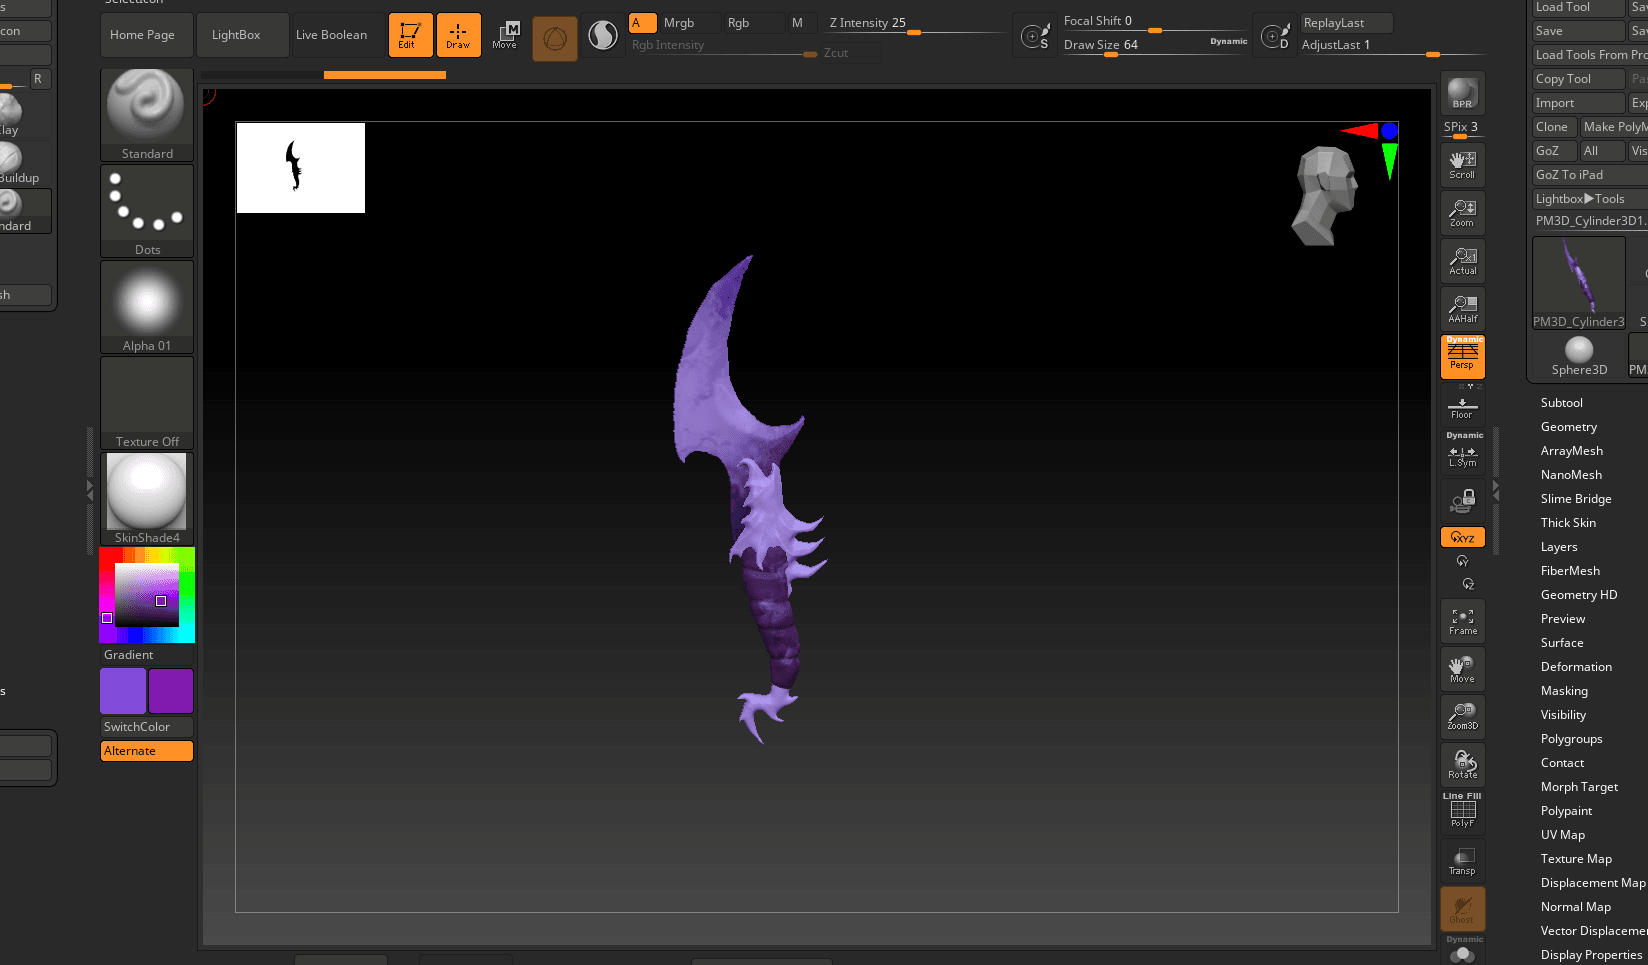This screenshot has height=965, width=1648.
Task: Select the PM3D_Cylinder3 tool thumbnail
Action: click(x=1579, y=284)
